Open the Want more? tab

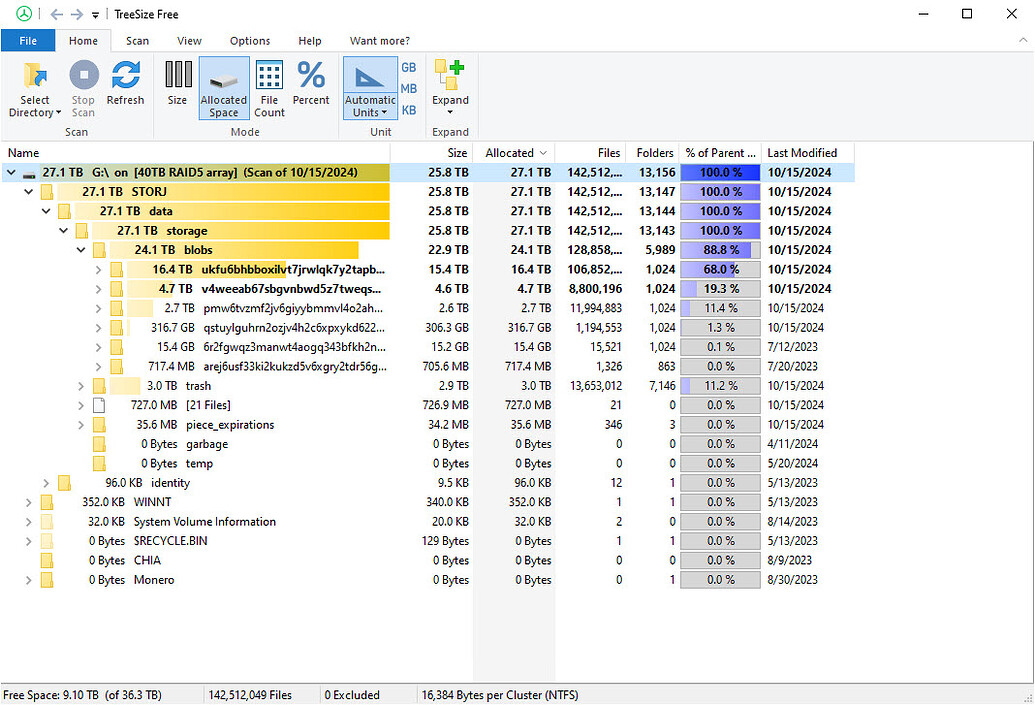(380, 40)
